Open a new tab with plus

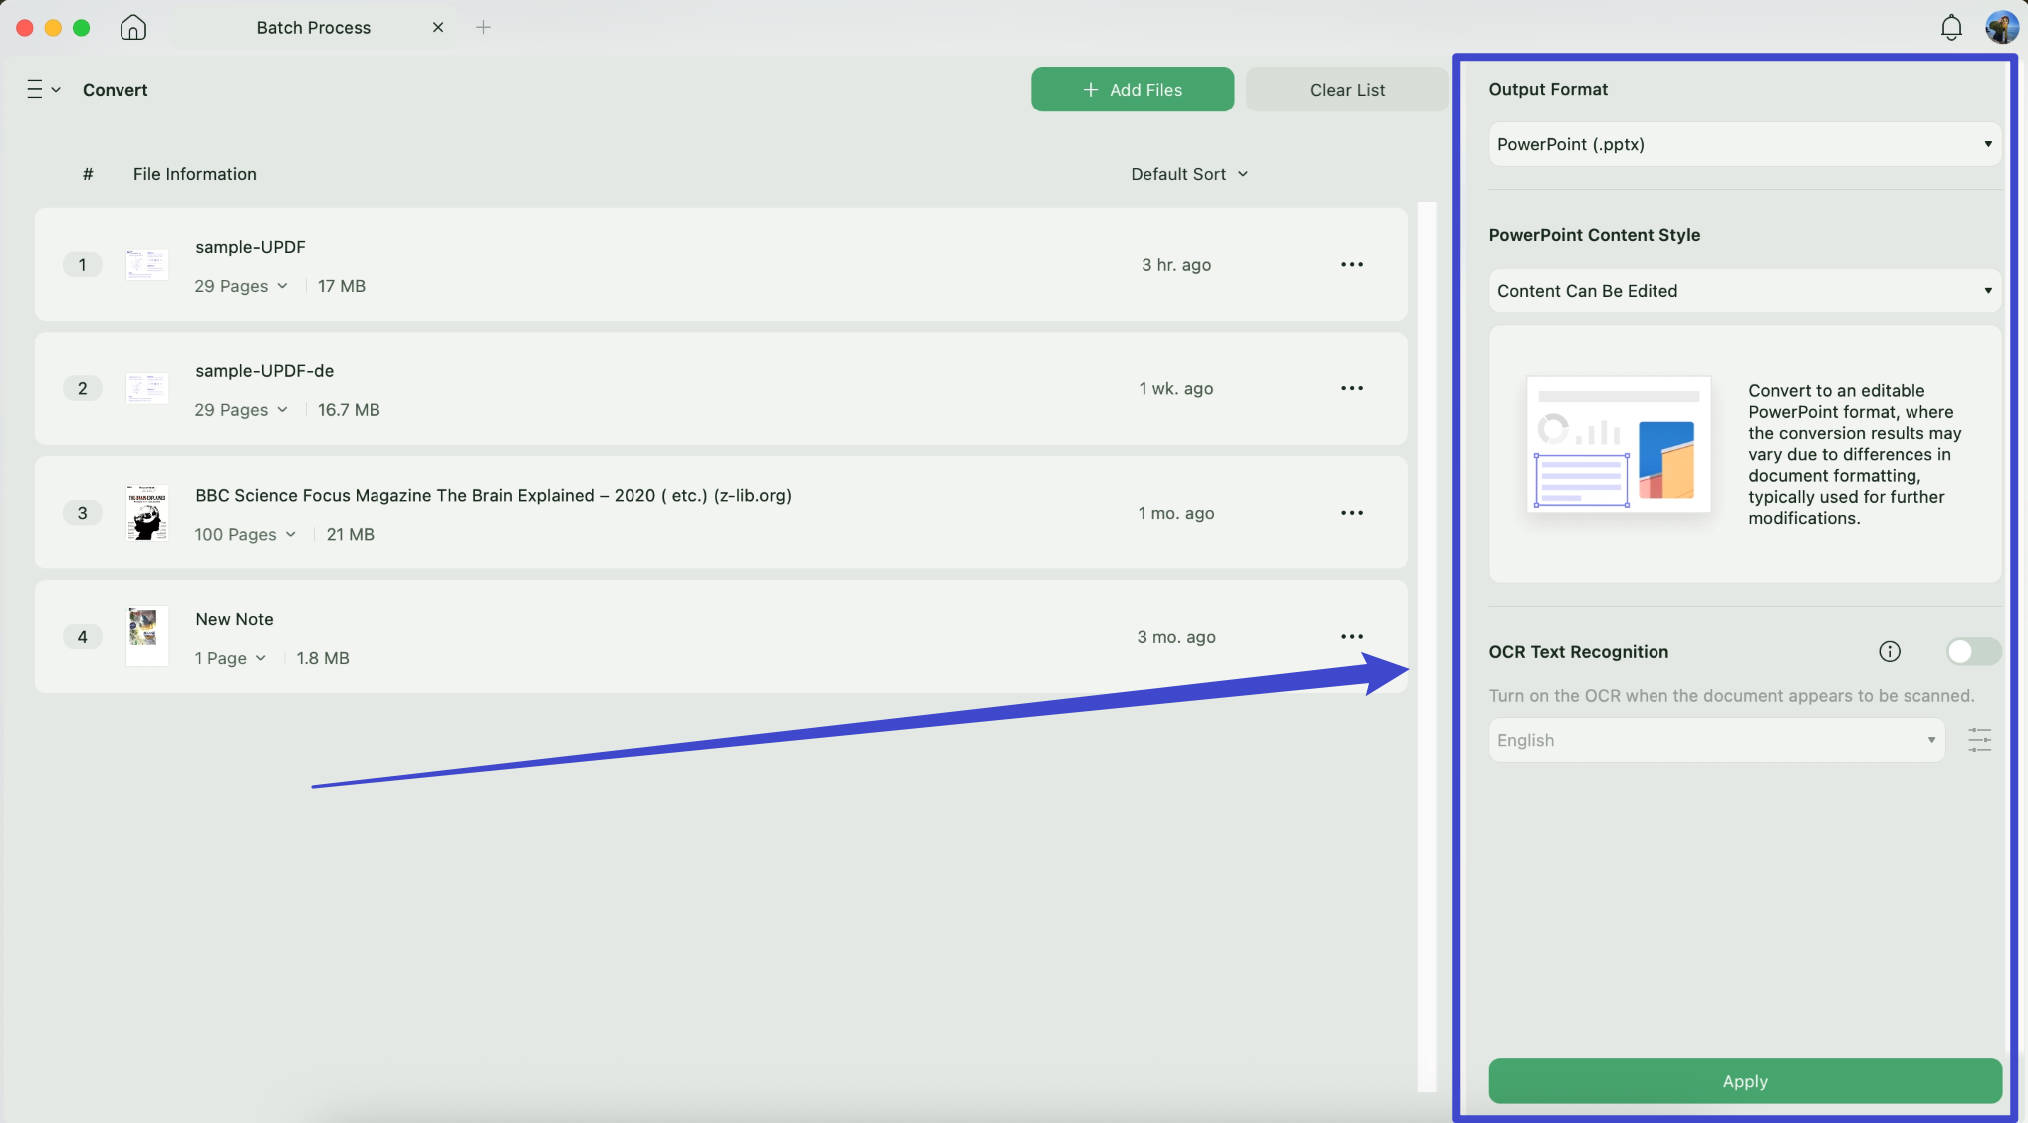483,27
